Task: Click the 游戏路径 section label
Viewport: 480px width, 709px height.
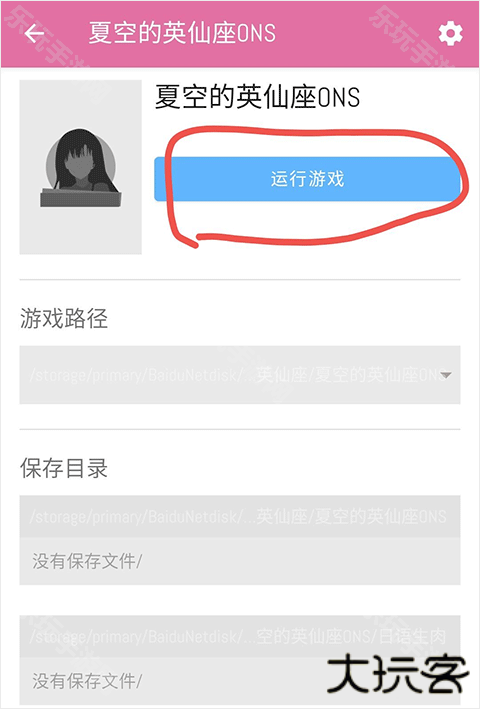Action: tap(64, 318)
